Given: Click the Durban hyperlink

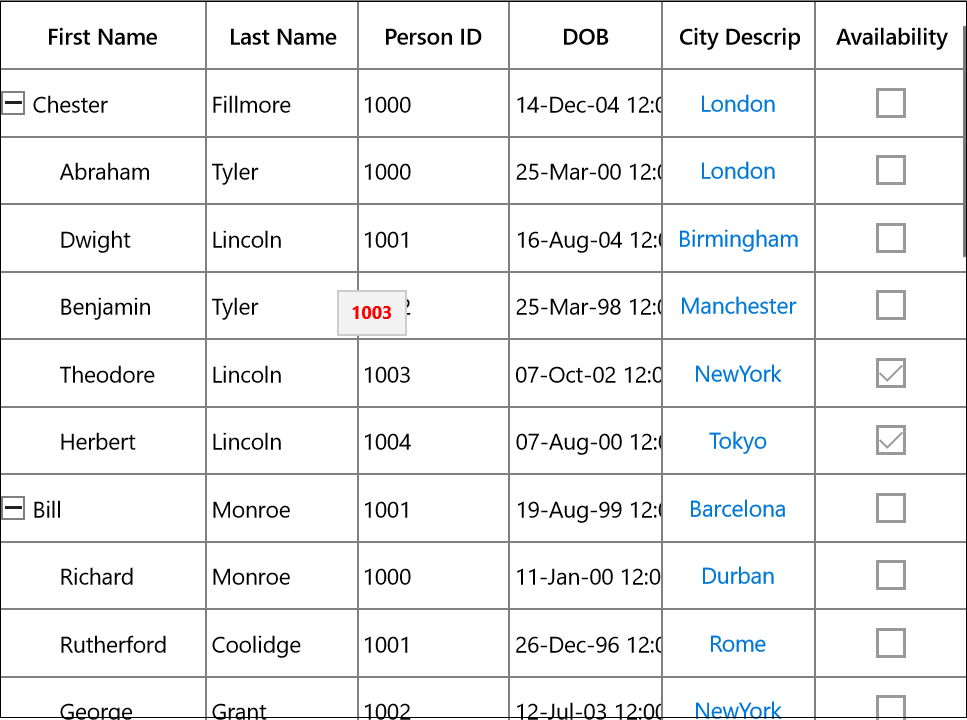Looking at the screenshot, I should coord(738,576).
